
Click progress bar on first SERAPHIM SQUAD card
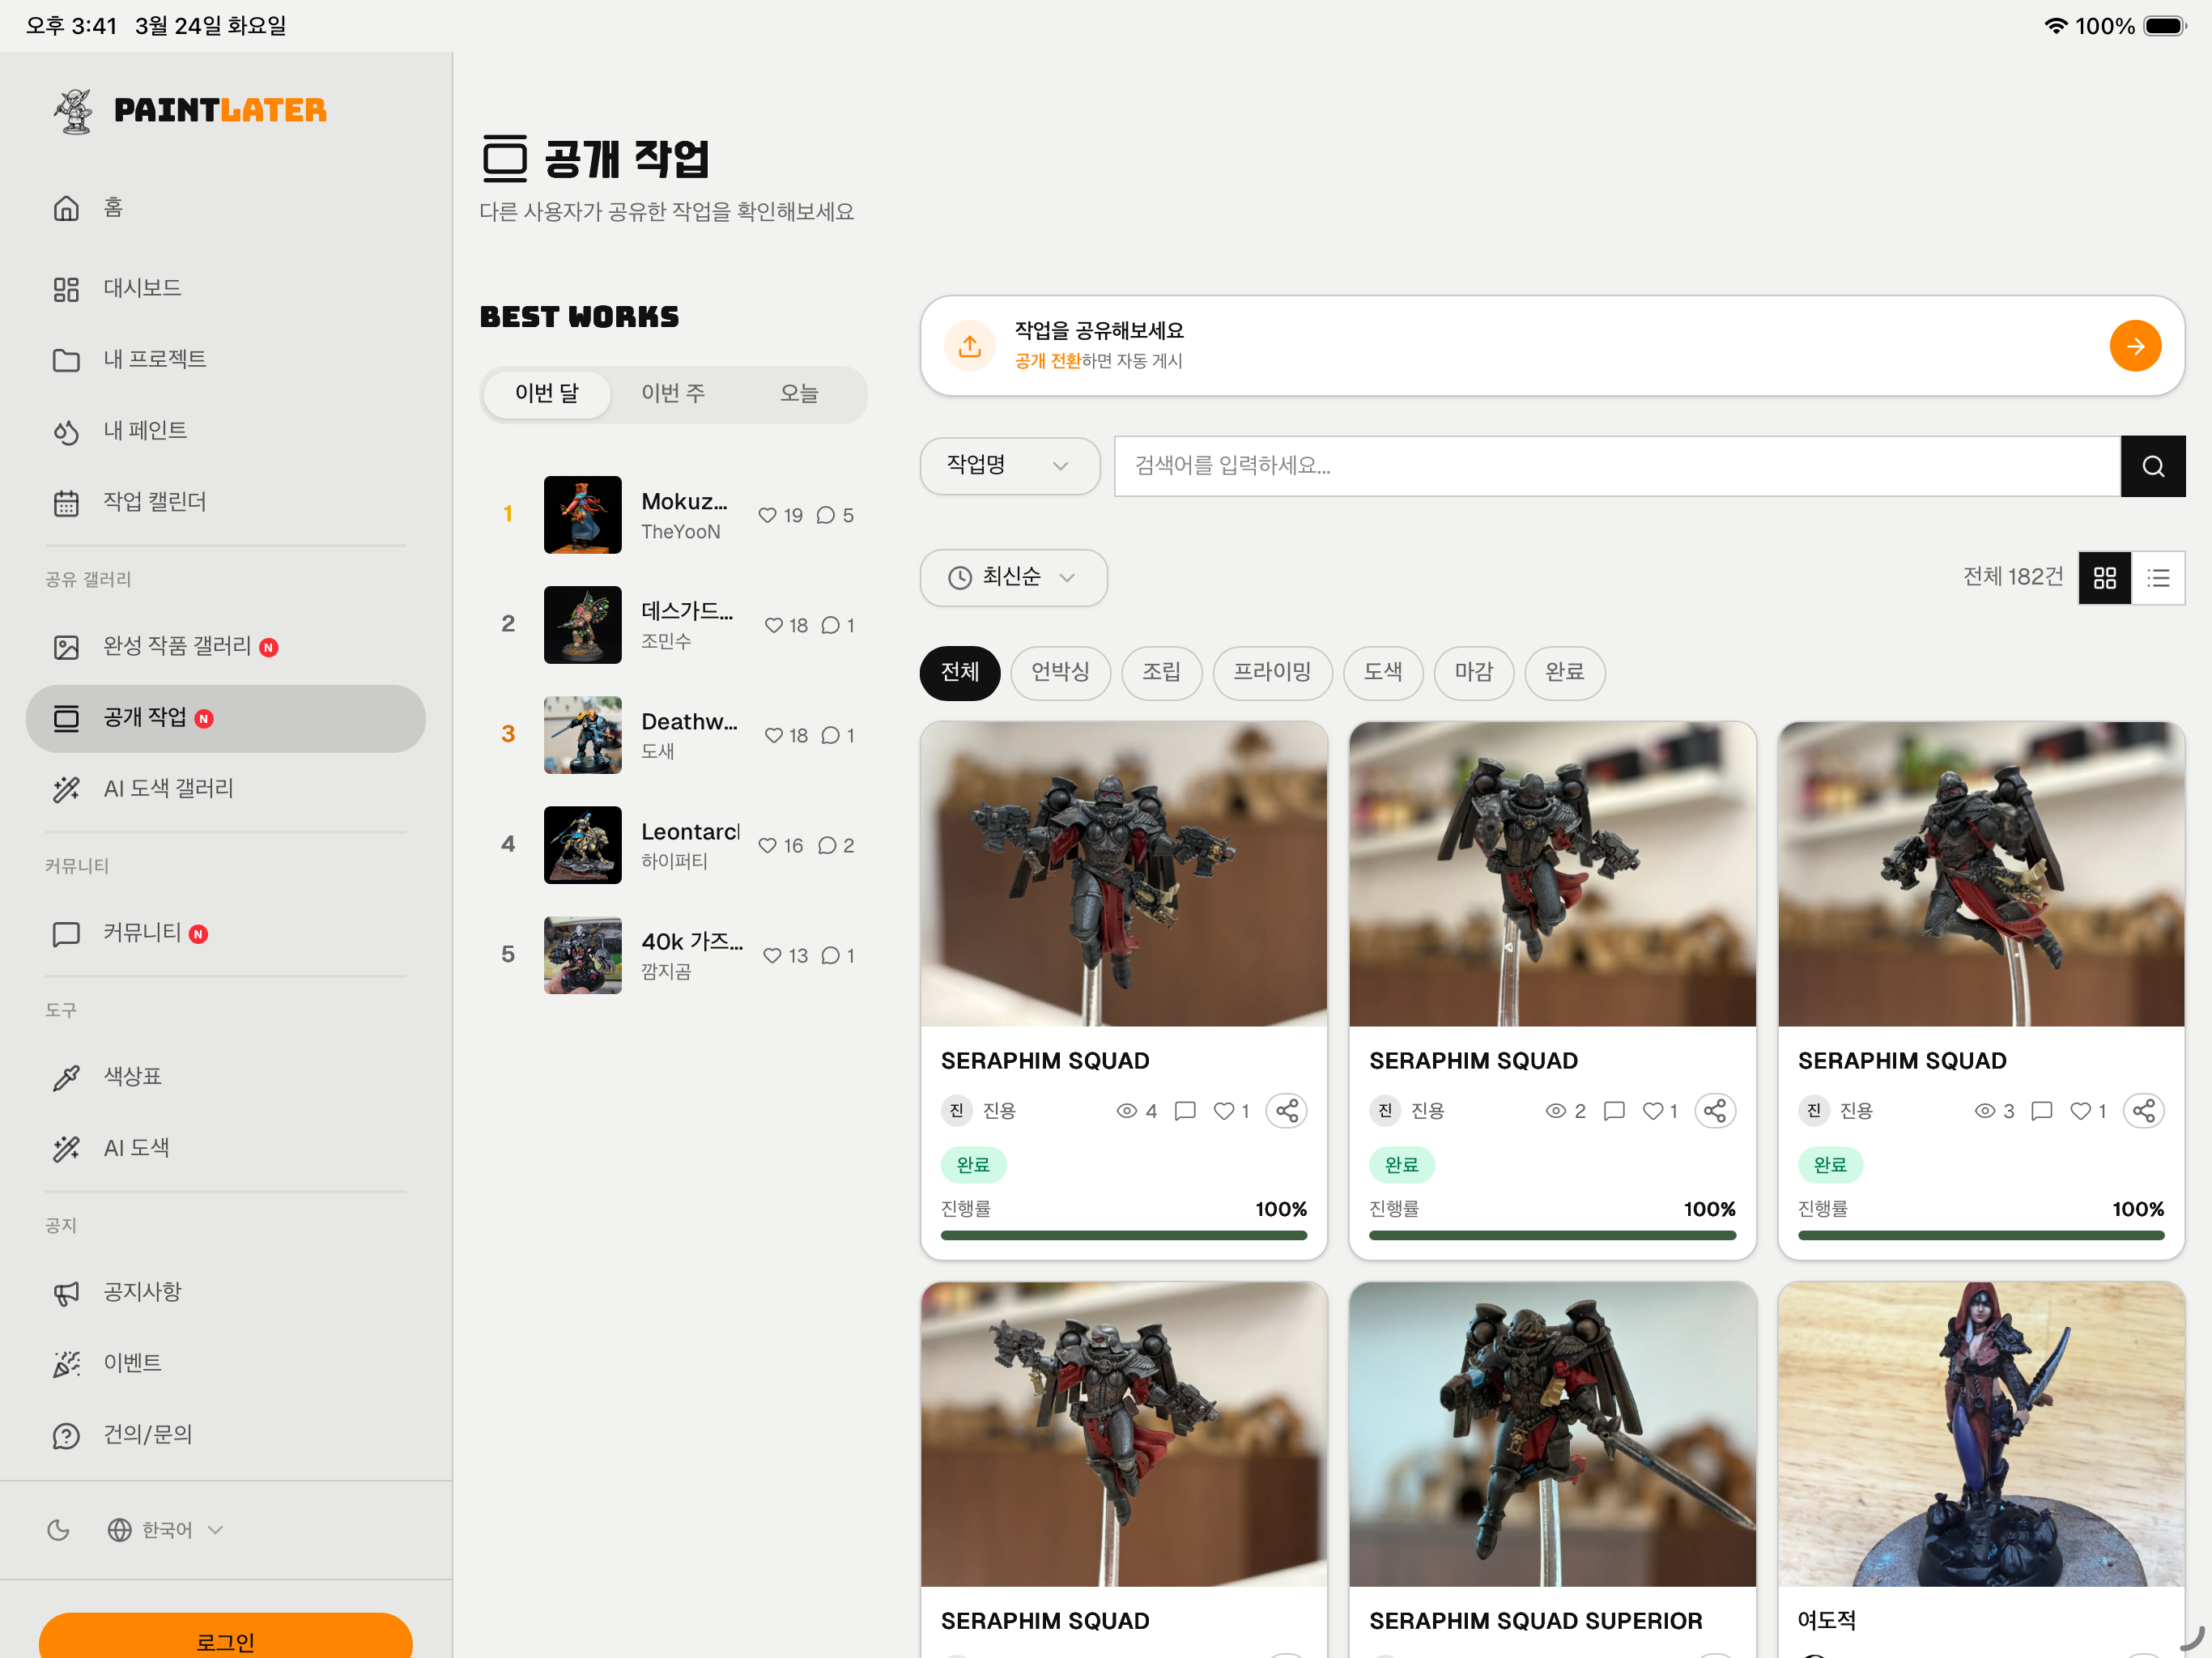pyautogui.click(x=1124, y=1235)
